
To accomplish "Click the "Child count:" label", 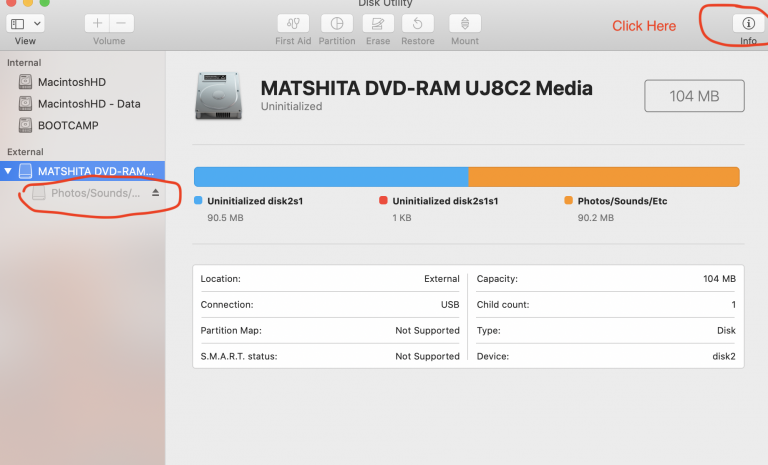I will [503, 304].
